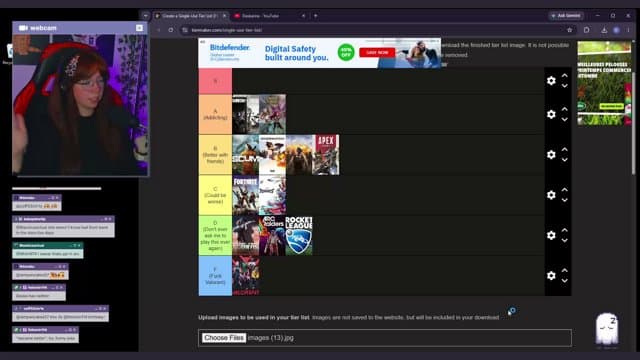Open settings gear for A (Addicting) row
Screen dimensions: 640x360
pyautogui.click(x=551, y=114)
